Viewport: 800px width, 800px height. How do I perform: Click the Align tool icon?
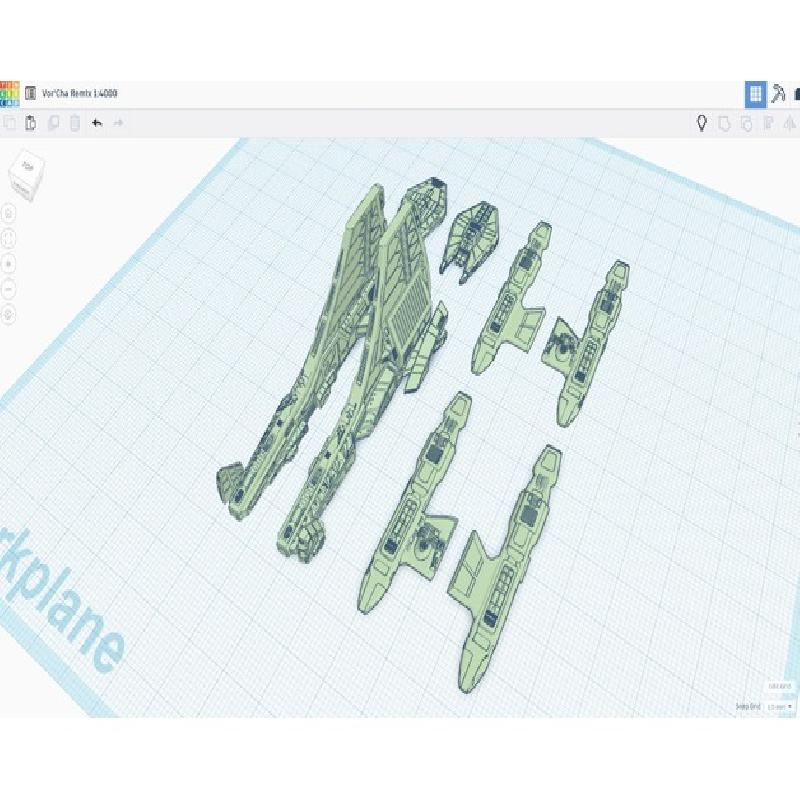click(x=768, y=123)
